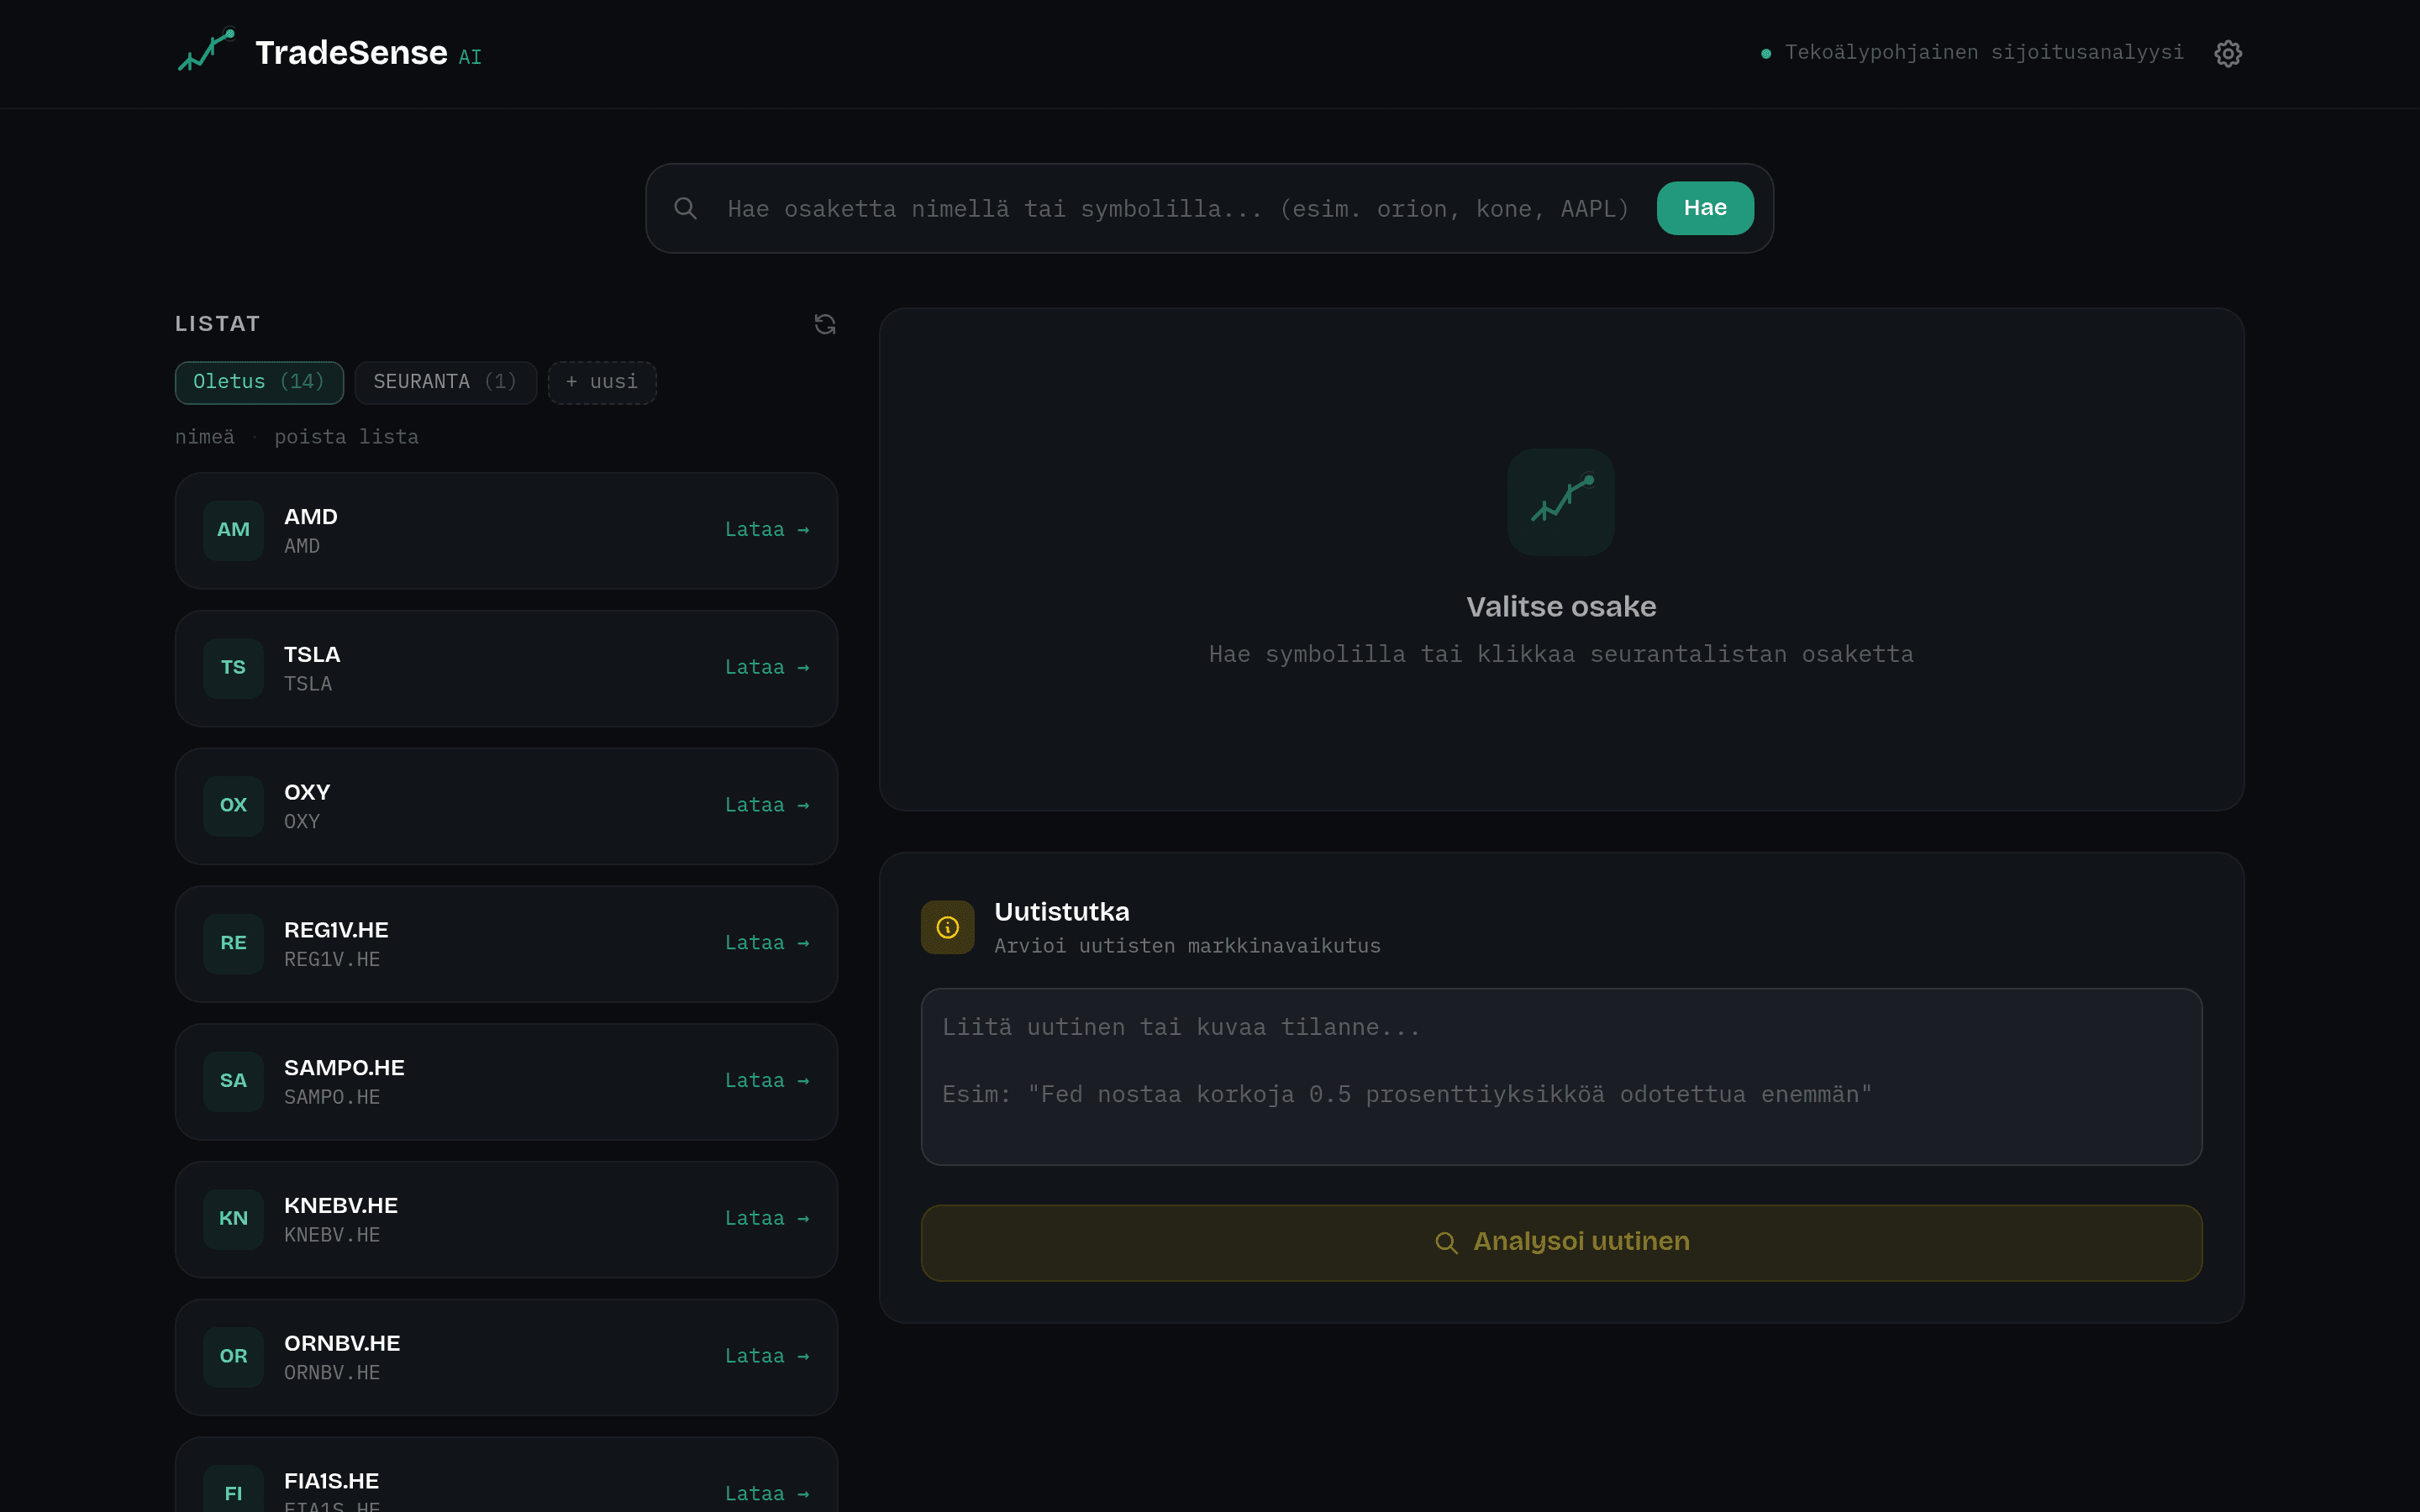This screenshot has height=1512, width=2420.
Task: Load SAMPO.HE with its Lataa link
Action: coord(767,1081)
